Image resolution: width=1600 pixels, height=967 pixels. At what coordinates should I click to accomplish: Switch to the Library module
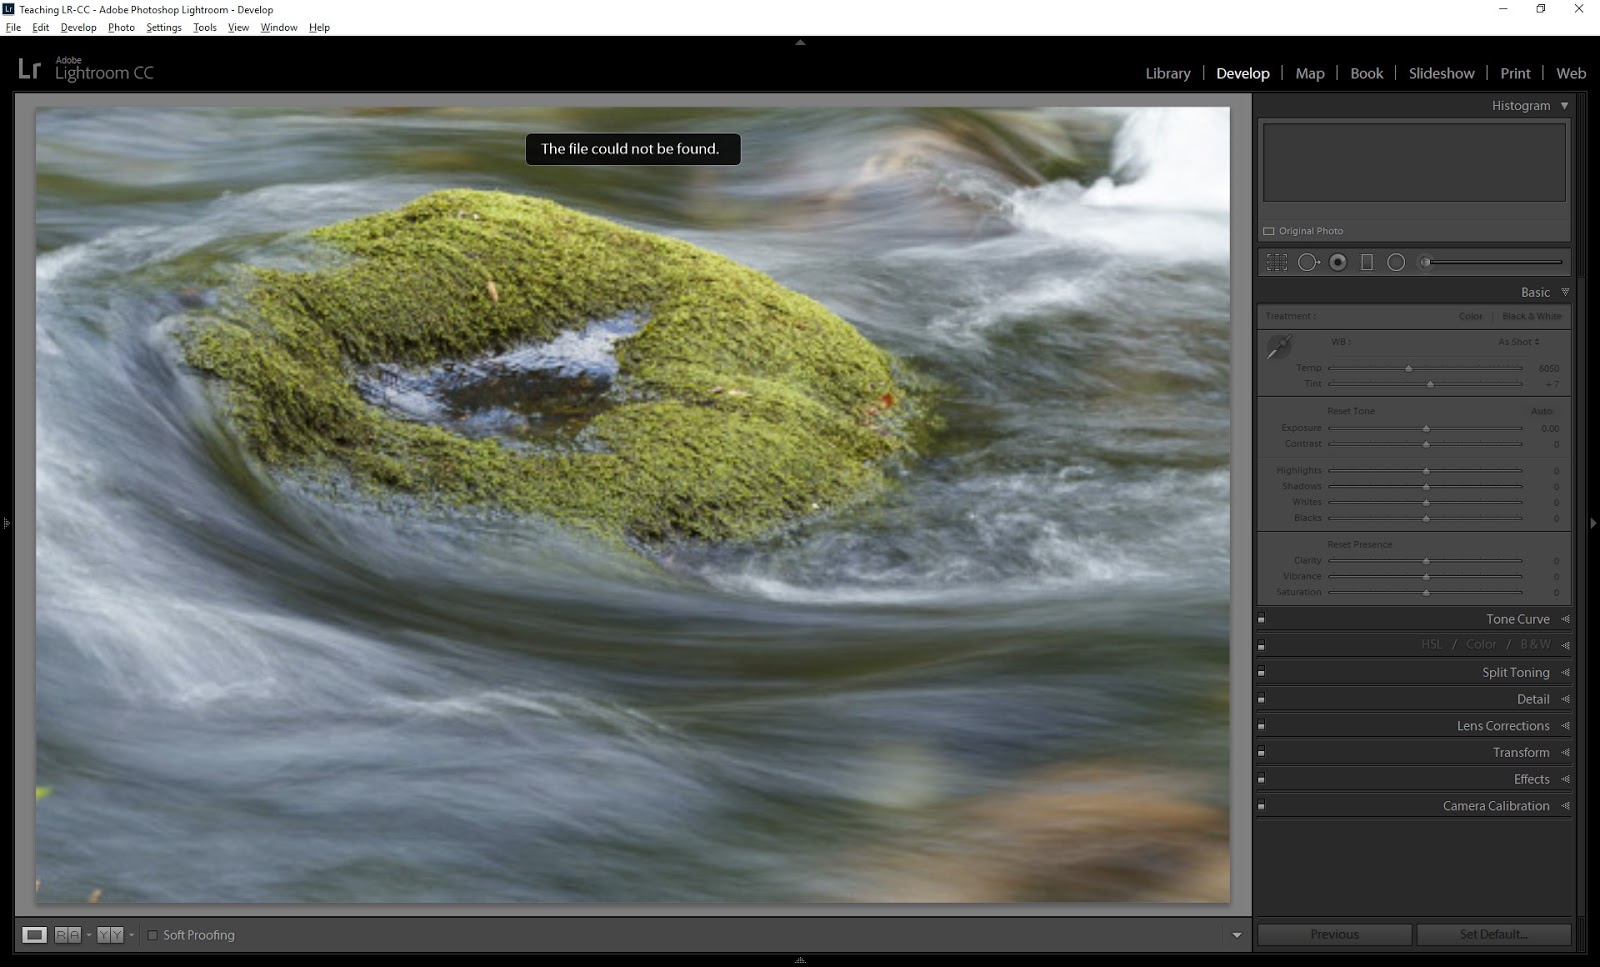click(x=1168, y=73)
